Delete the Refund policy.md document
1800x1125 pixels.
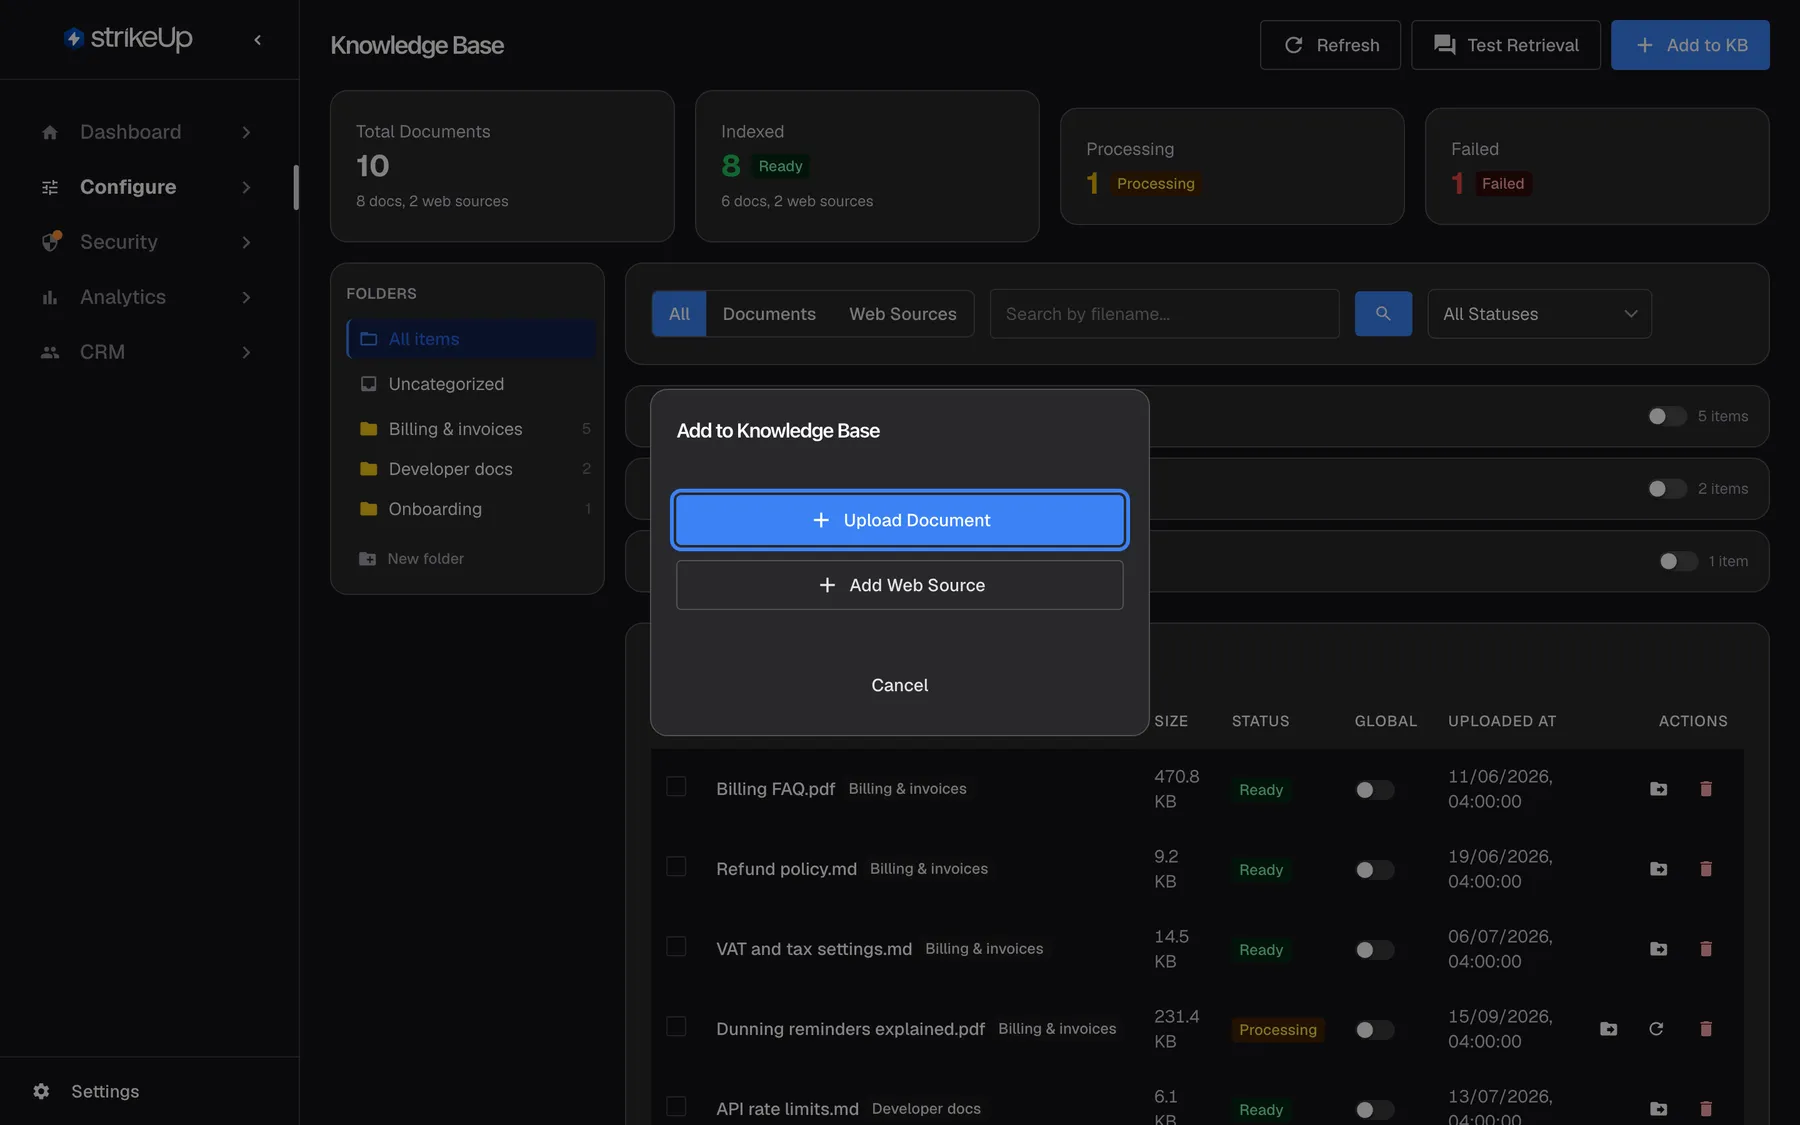[x=1706, y=869]
